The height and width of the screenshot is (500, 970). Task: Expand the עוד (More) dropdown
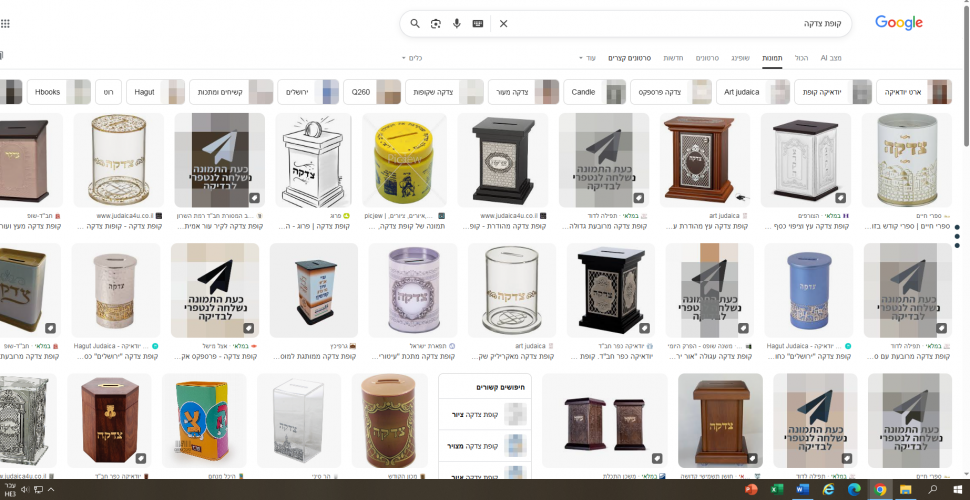[x=588, y=58]
